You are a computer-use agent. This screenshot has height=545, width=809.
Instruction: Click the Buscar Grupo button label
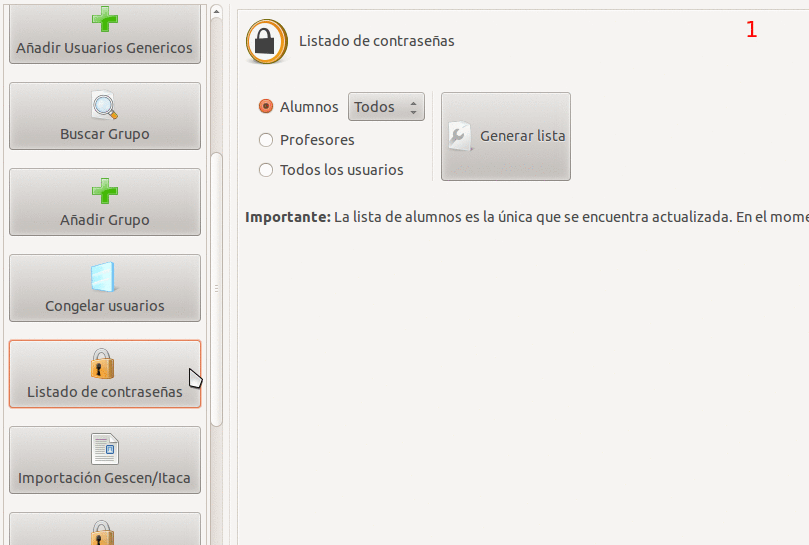pyautogui.click(x=105, y=134)
